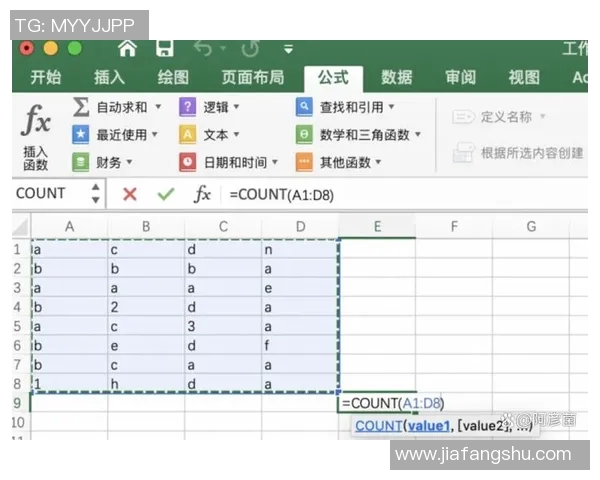
Task: Click the Select All corner triangle
Action: click(21, 227)
